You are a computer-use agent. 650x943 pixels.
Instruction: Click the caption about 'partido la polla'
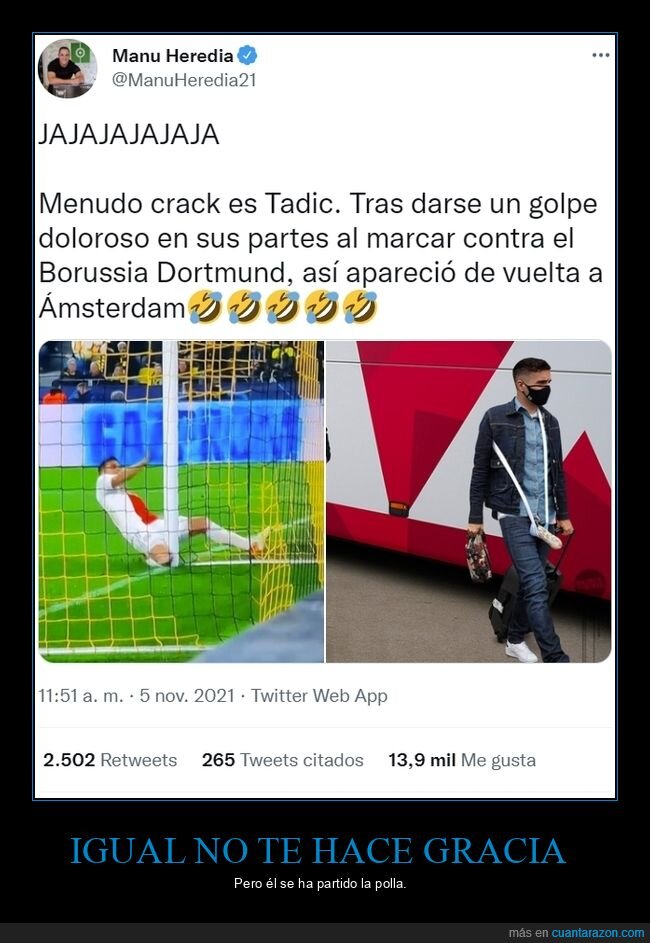click(x=320, y=885)
